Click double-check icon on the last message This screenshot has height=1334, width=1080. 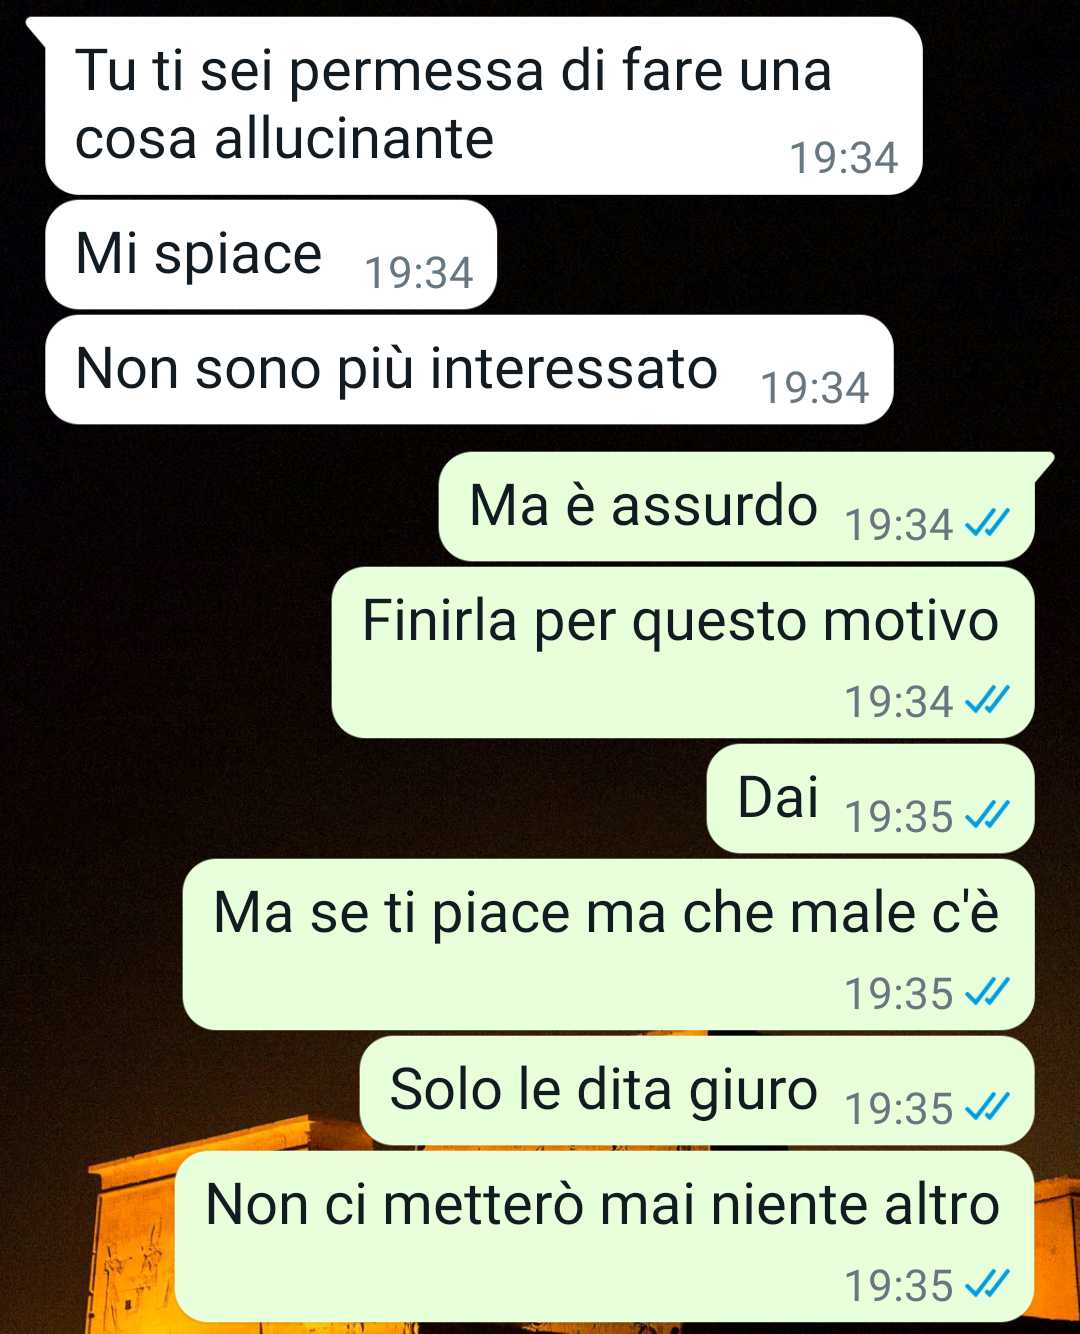click(987, 1284)
